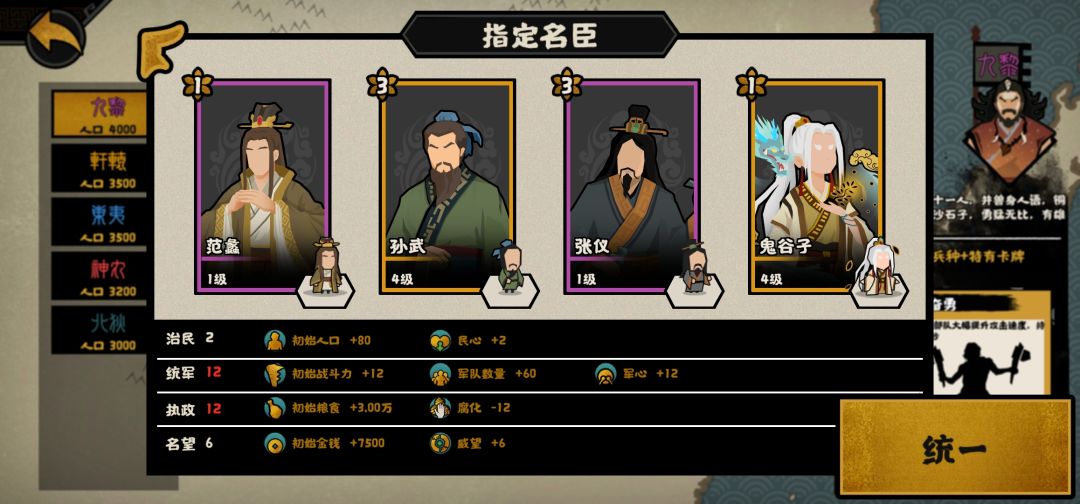Viewport: 1080px width, 504px height.
Task: Choose the 孙武 minister card
Action: coord(447,187)
